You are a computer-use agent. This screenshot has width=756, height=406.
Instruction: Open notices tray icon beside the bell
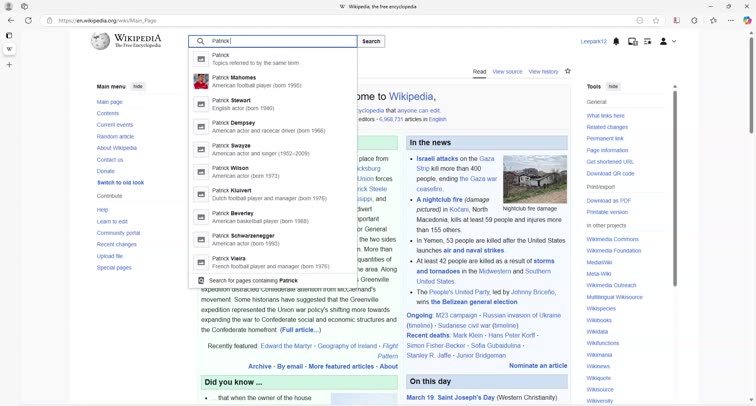point(633,41)
